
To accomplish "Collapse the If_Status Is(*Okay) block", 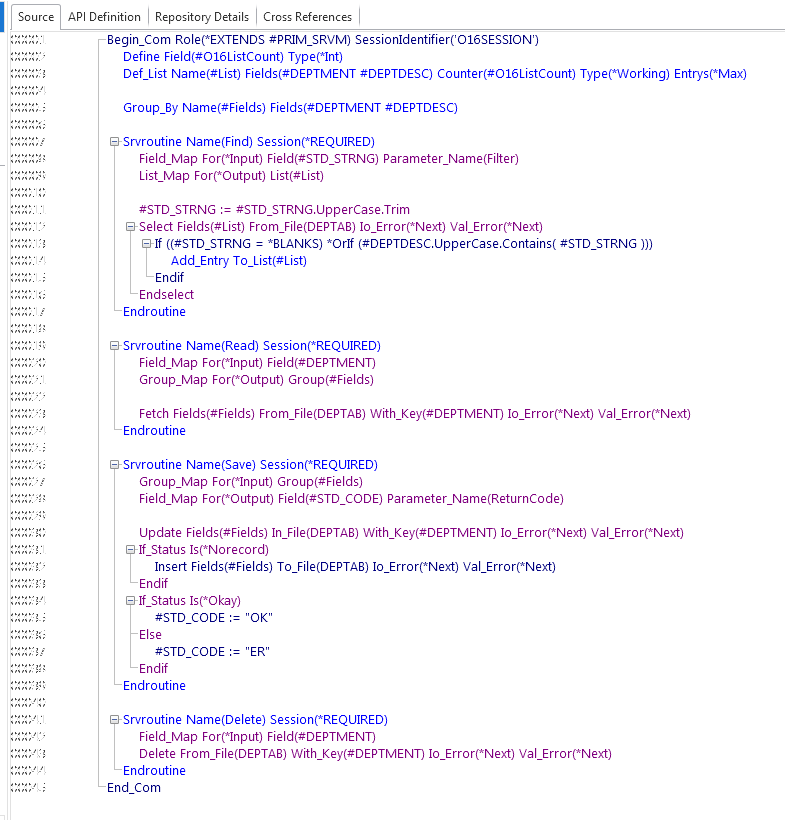I will [x=131, y=601].
